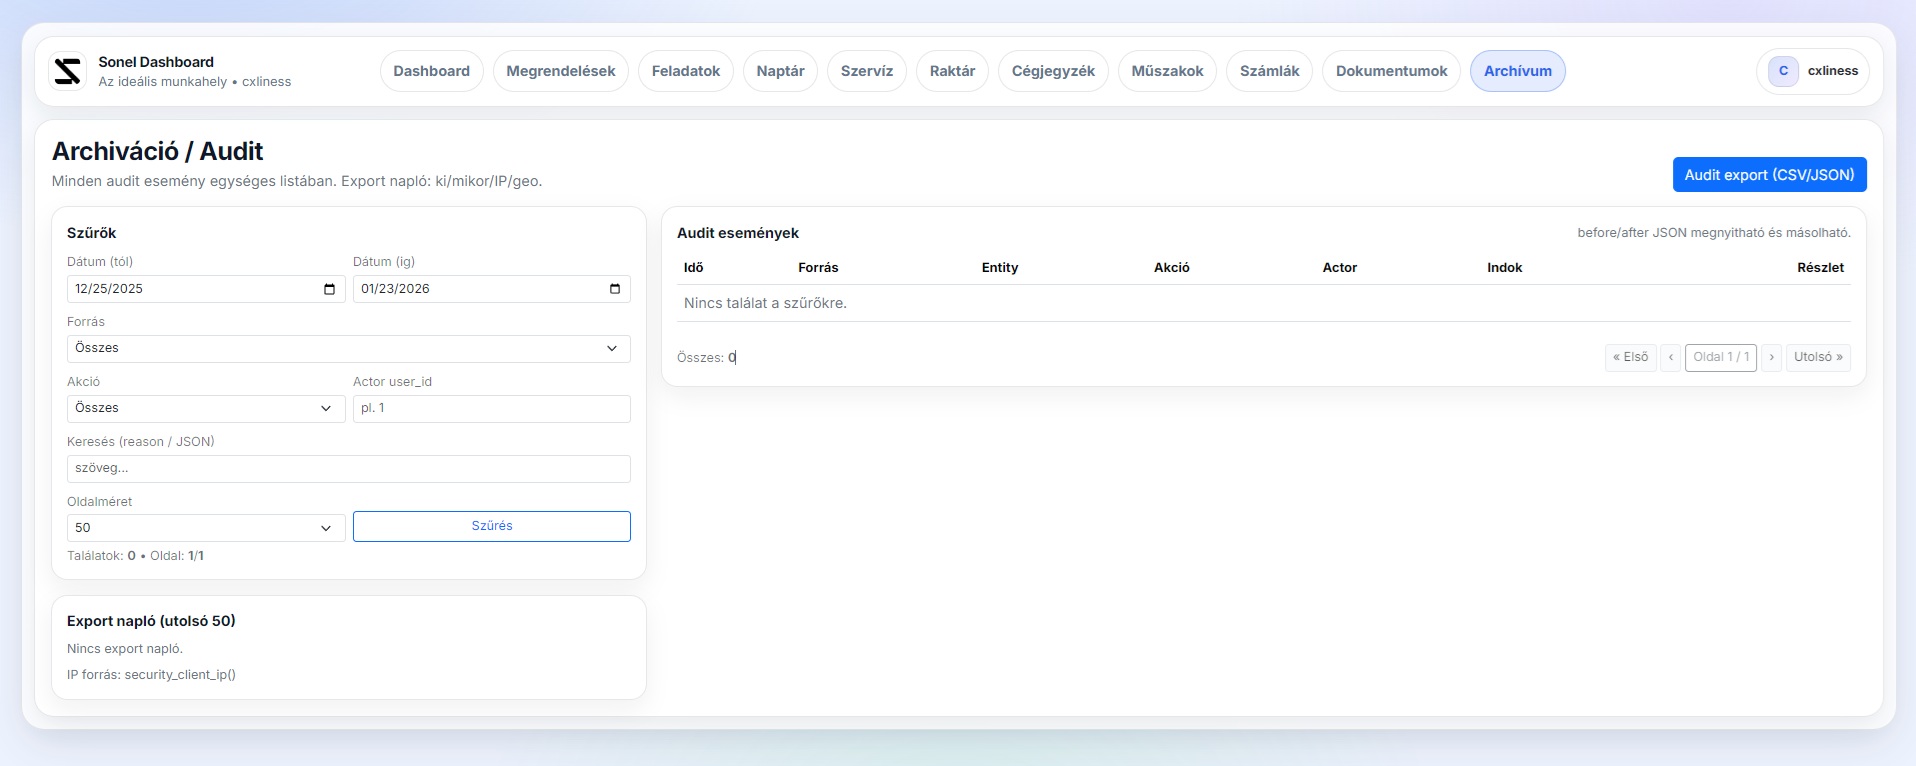1916x766 pixels.
Task: Change the Oldalméret page size dropdown
Action: point(205,528)
